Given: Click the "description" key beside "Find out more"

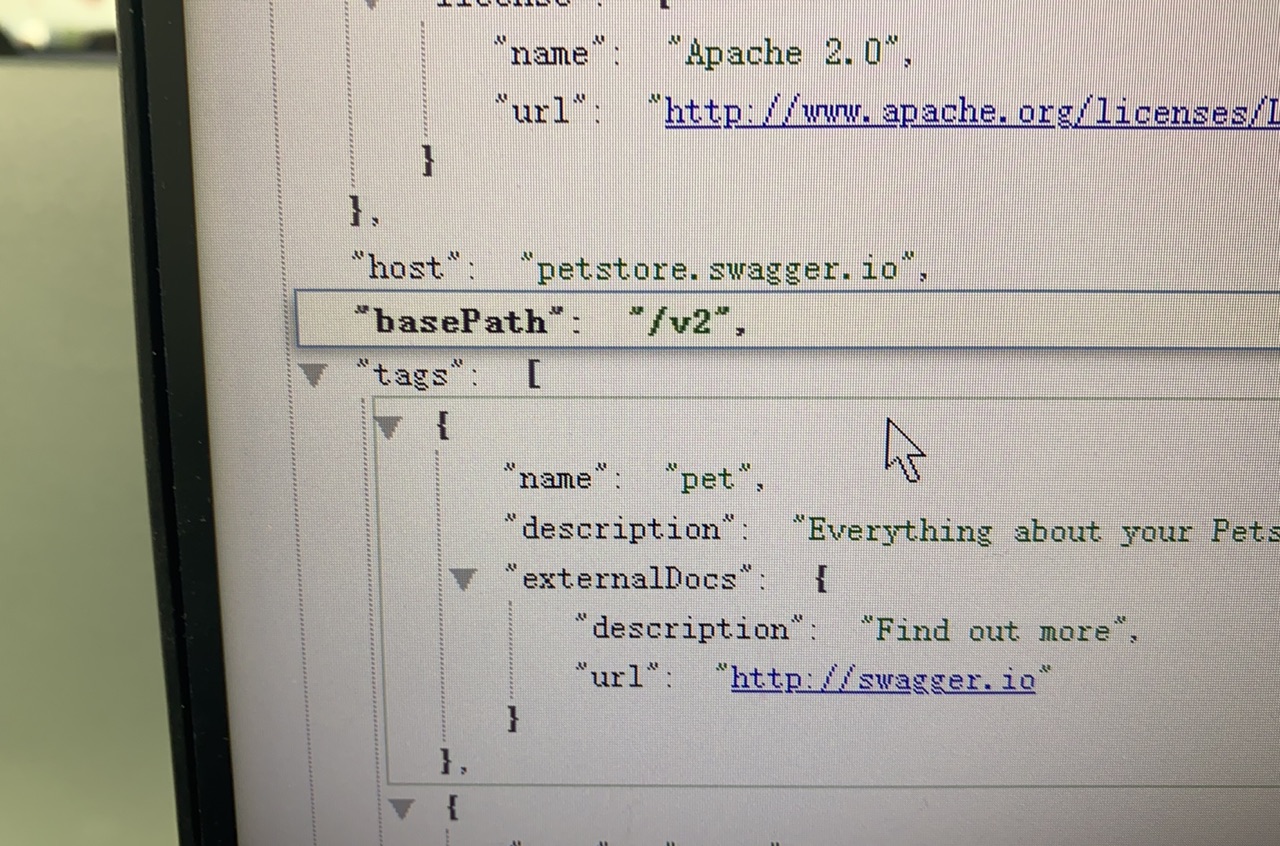Looking at the screenshot, I should 690,628.
